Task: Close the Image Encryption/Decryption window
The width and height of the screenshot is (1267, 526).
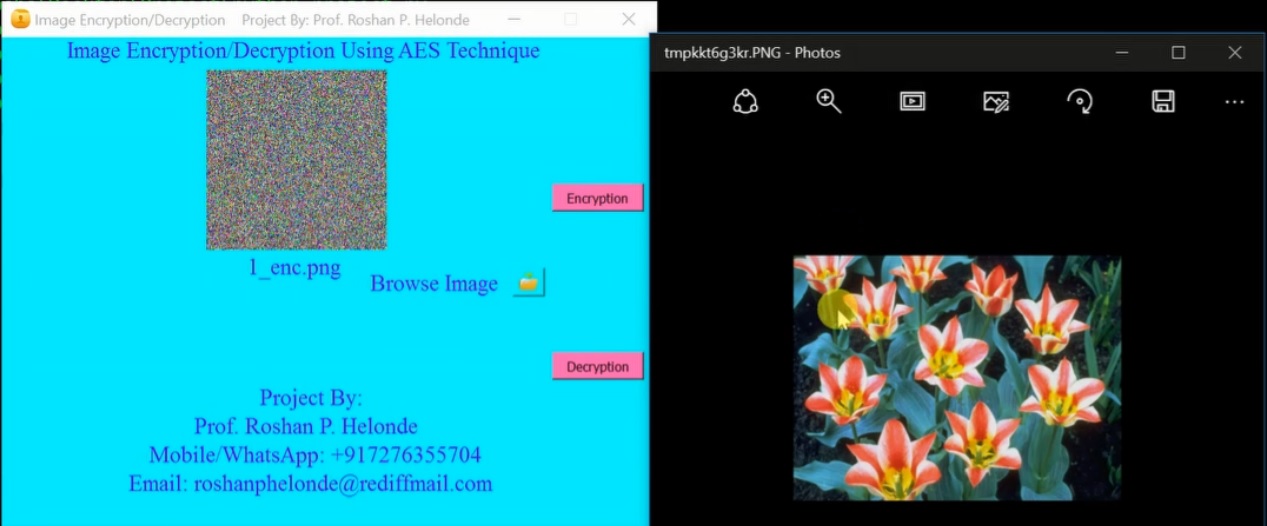Action: [628, 19]
